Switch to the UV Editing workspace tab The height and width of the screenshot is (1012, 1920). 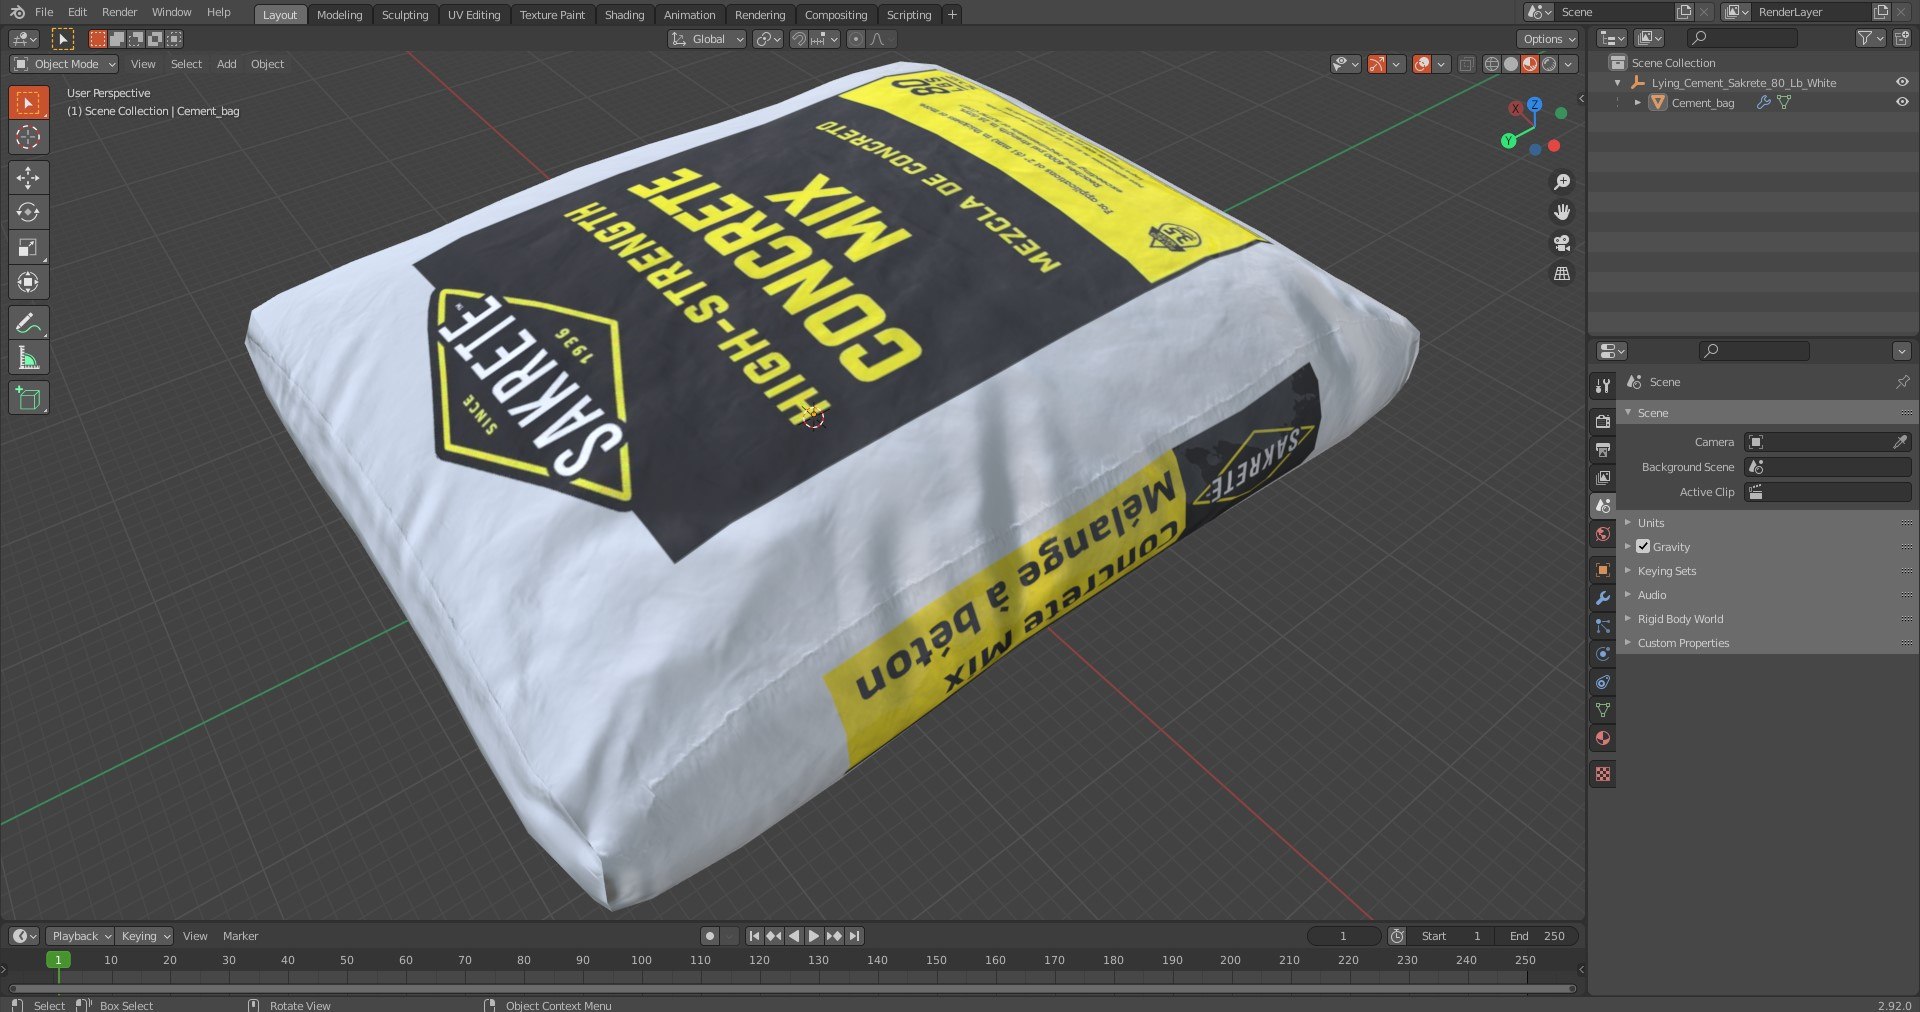pos(474,15)
